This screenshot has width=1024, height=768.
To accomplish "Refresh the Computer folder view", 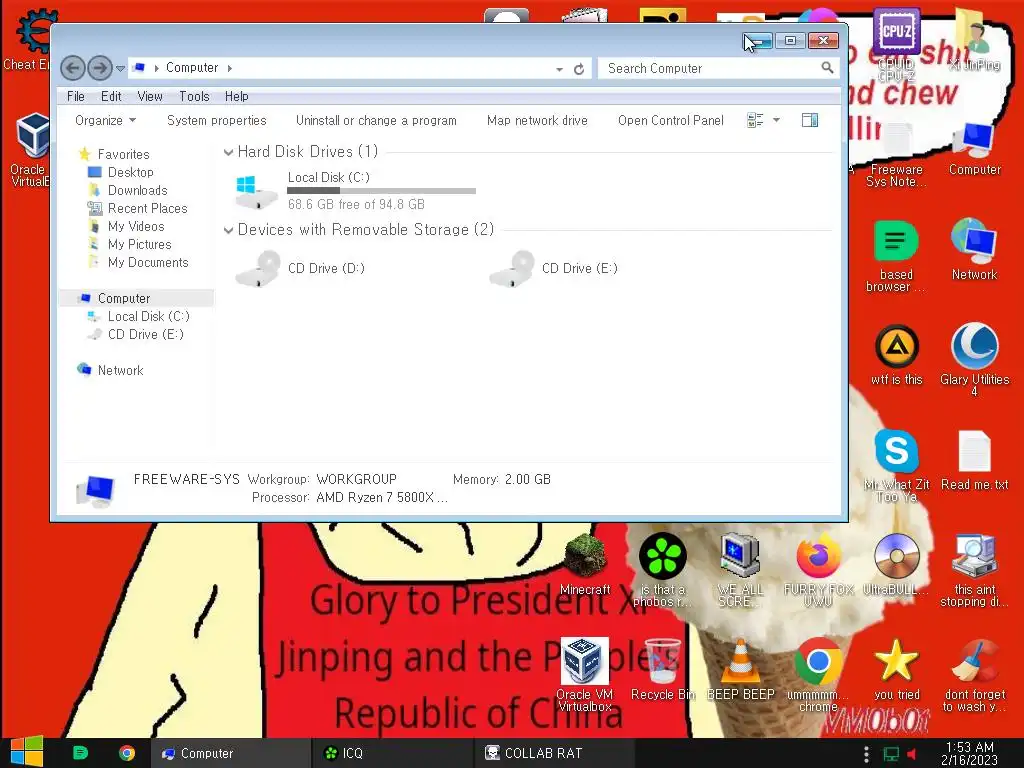I will tap(579, 69).
